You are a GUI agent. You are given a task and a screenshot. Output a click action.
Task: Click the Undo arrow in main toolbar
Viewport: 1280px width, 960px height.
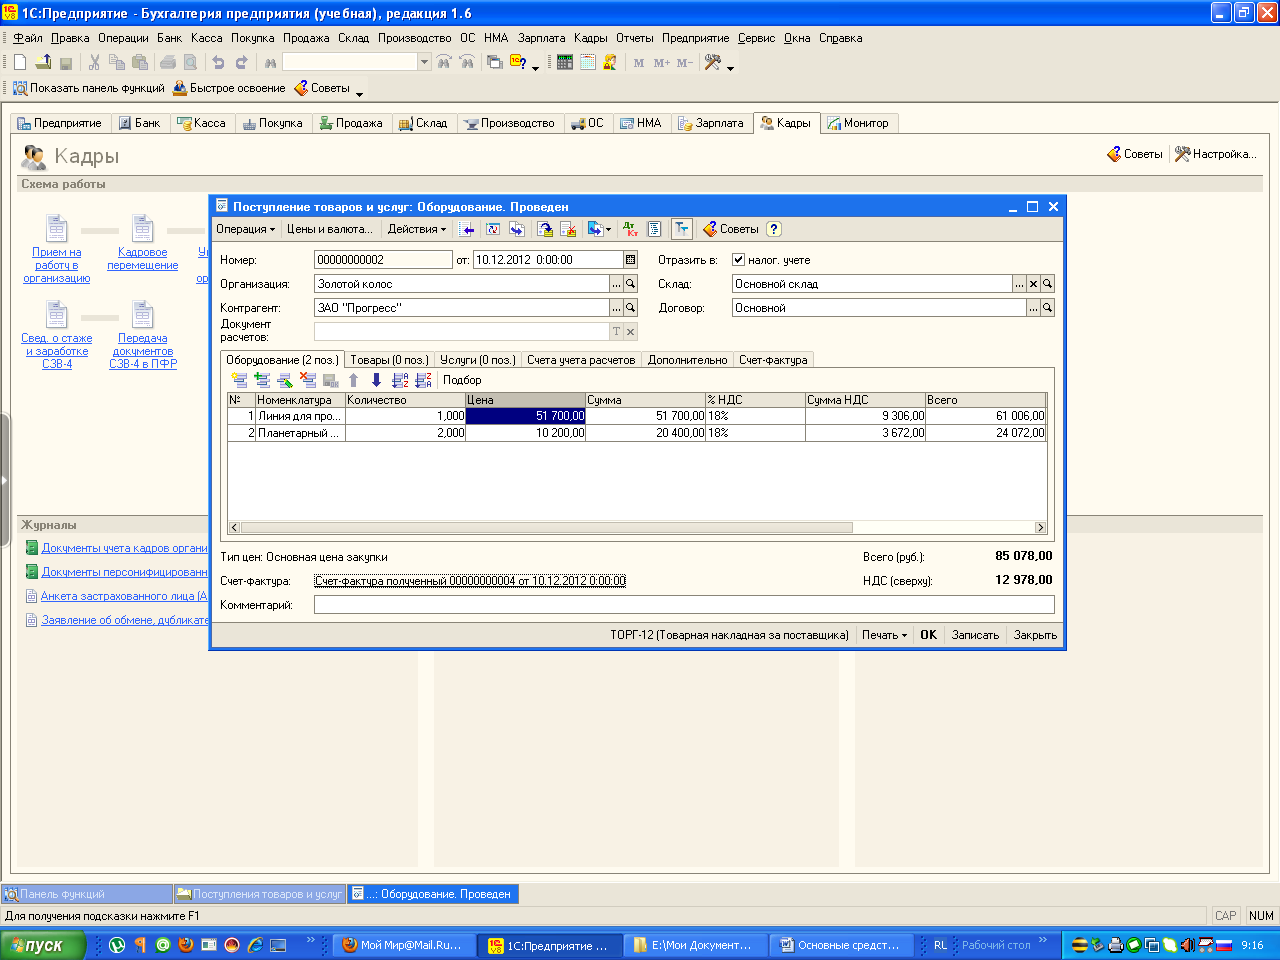coord(218,62)
